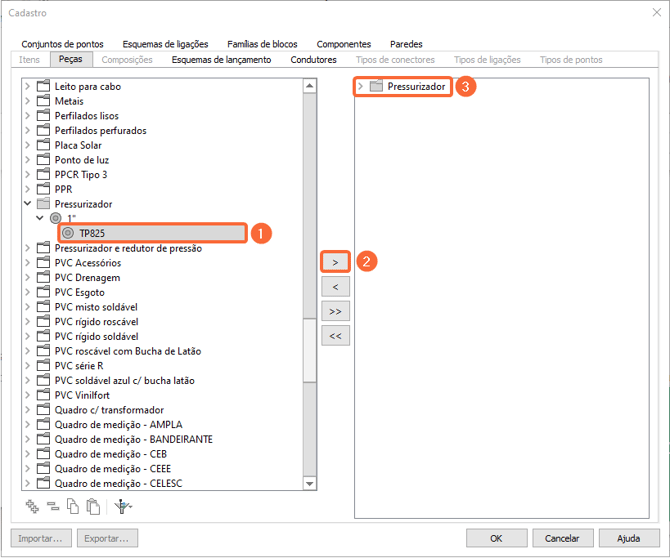670x558 pixels.
Task: Move selected item right with > button
Action: click(x=335, y=261)
